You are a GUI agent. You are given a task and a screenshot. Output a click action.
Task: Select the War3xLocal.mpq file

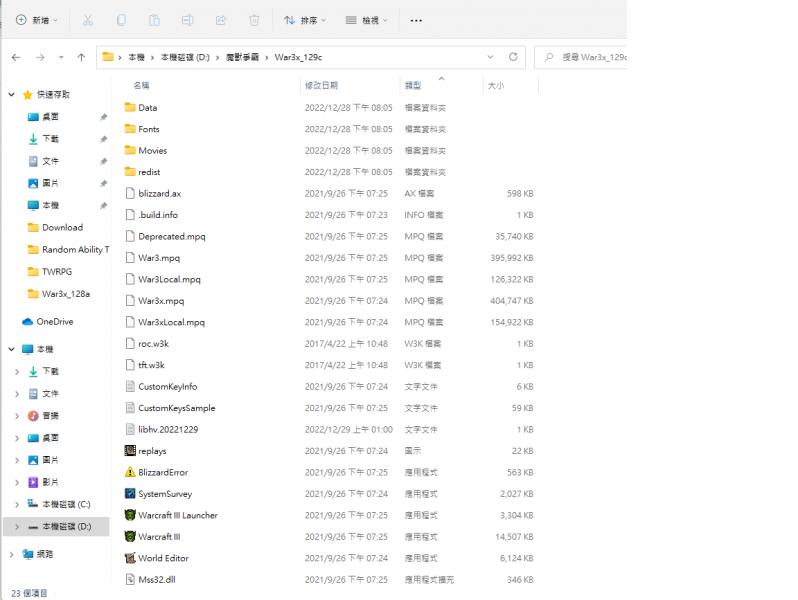click(171, 322)
